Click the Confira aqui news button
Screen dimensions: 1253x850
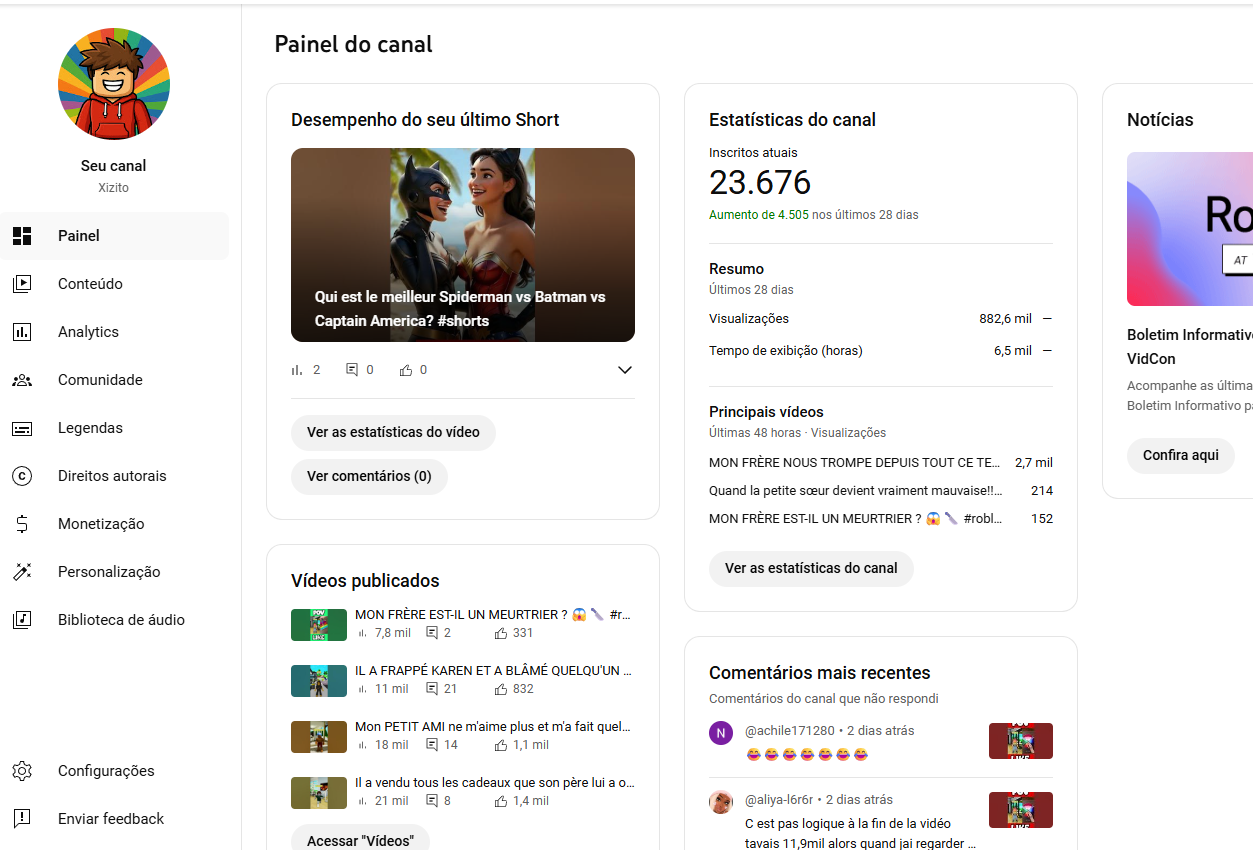pos(1181,456)
